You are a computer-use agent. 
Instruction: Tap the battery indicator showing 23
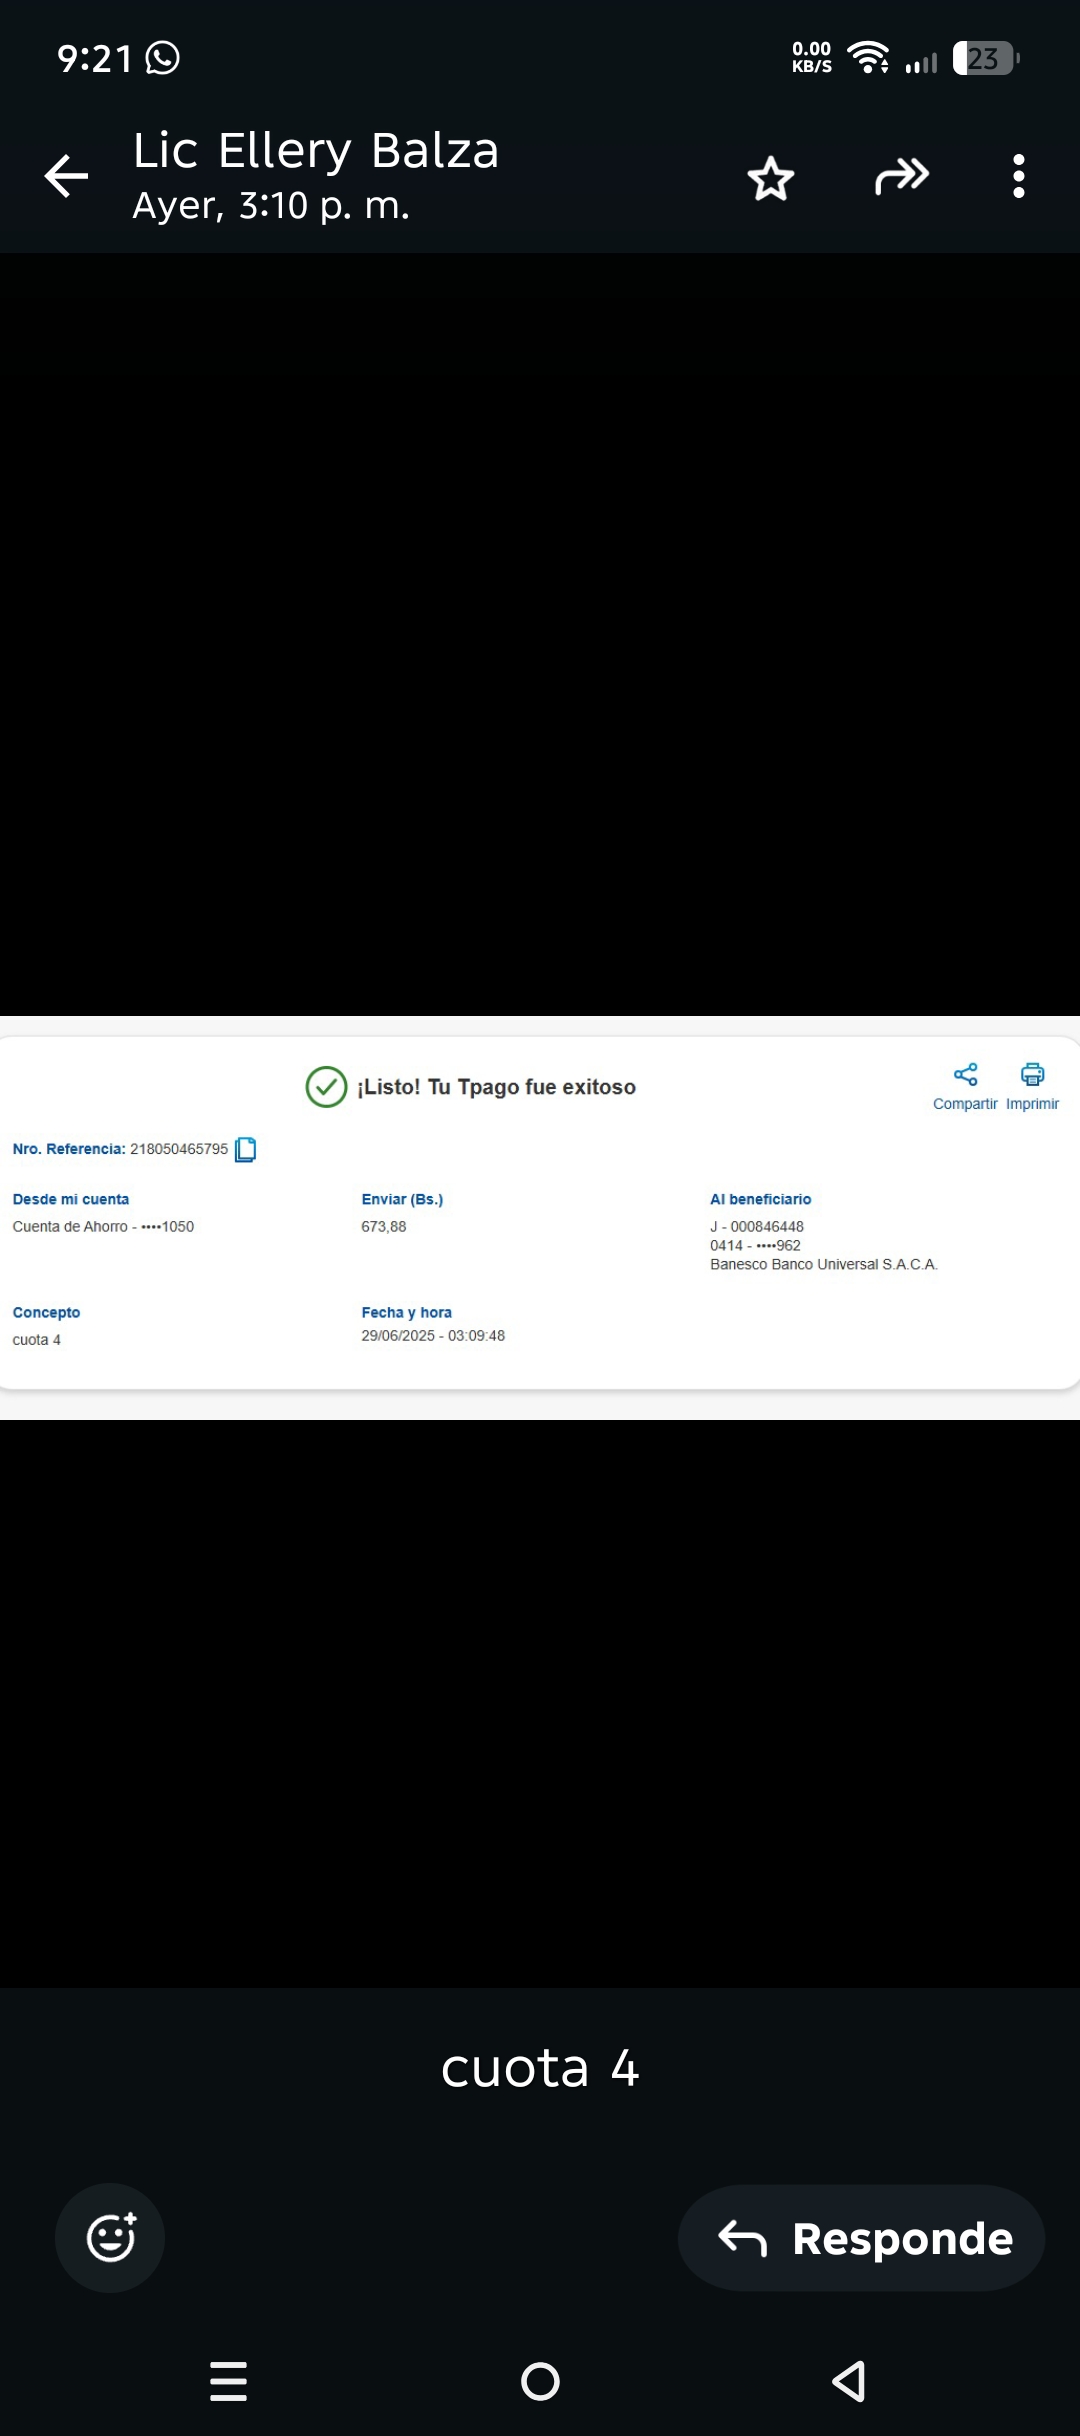click(x=985, y=58)
